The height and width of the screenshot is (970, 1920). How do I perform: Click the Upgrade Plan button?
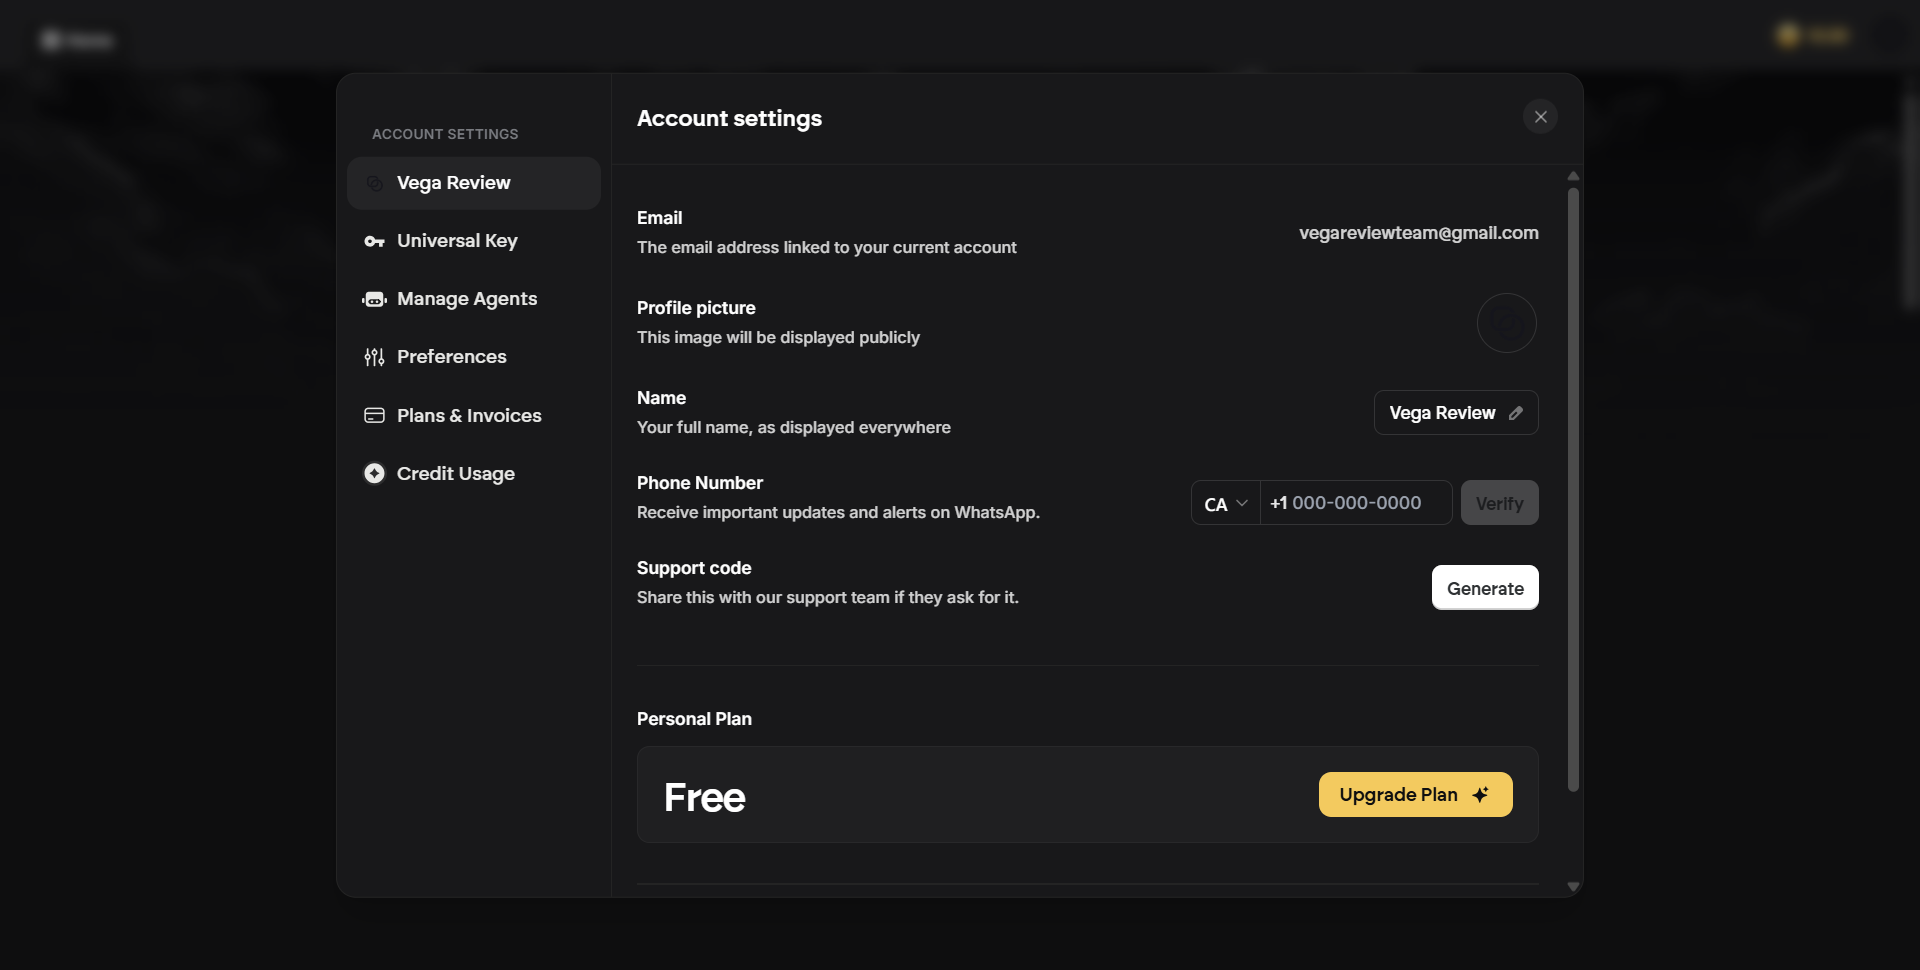(1415, 795)
